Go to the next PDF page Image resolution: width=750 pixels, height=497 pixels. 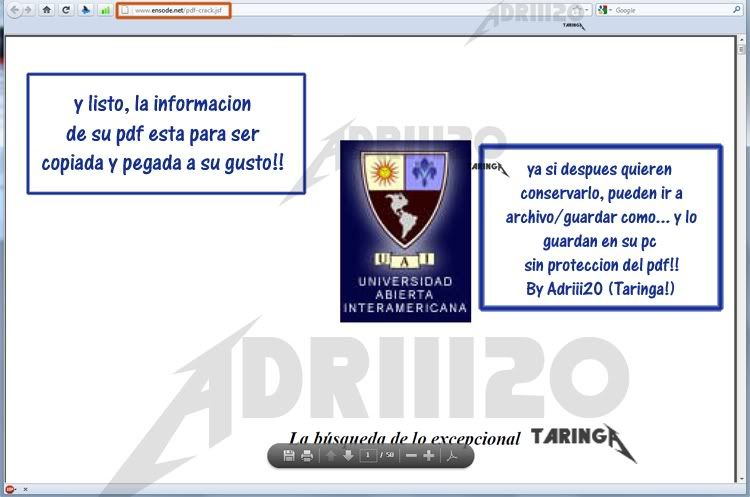pyautogui.click(x=348, y=455)
